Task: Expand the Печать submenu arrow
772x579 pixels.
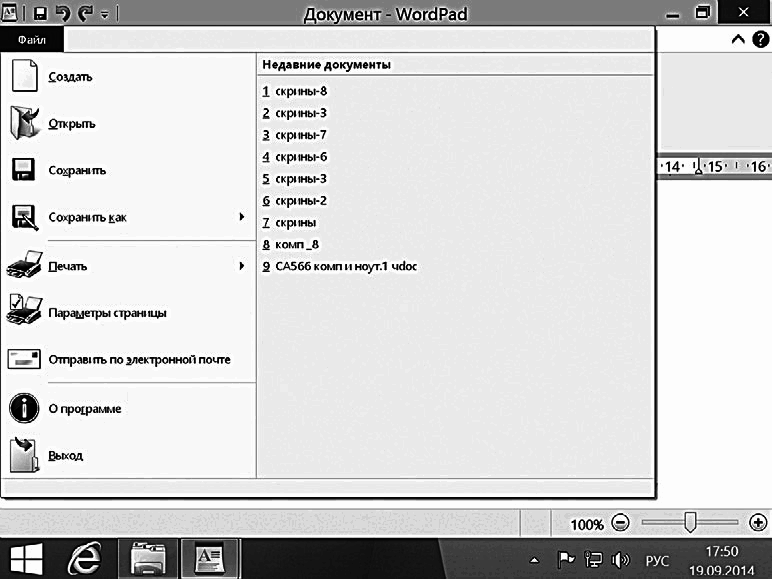Action: (x=242, y=266)
